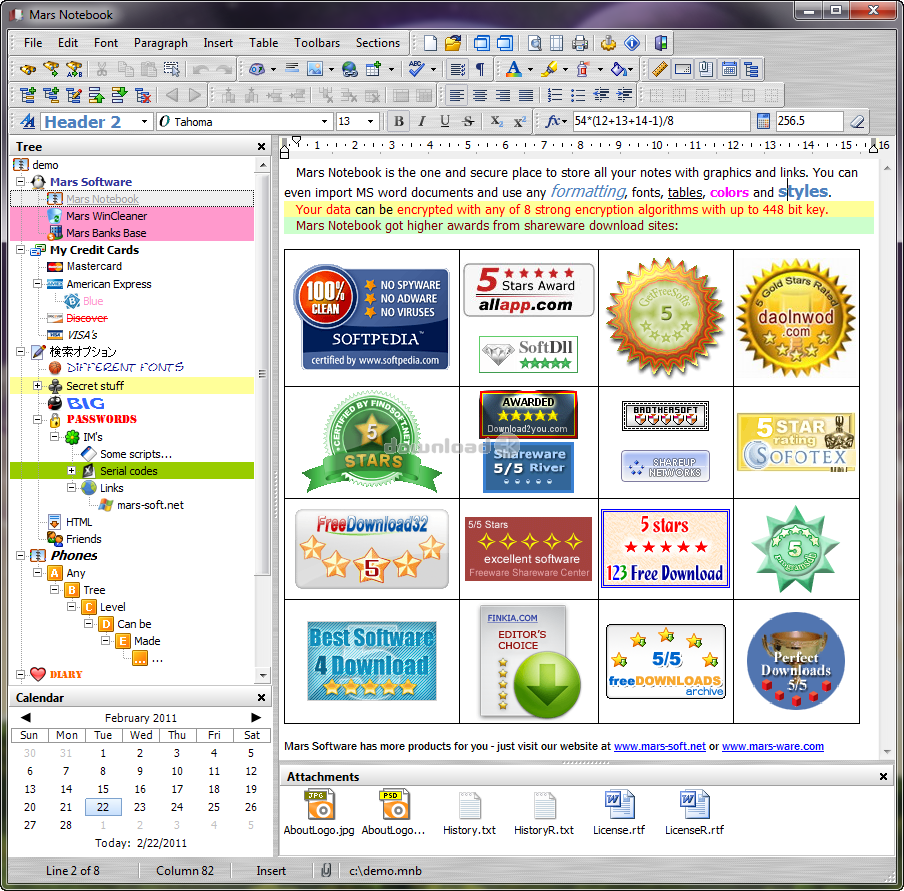
Task: Click the numbered list icon
Action: [x=555, y=95]
